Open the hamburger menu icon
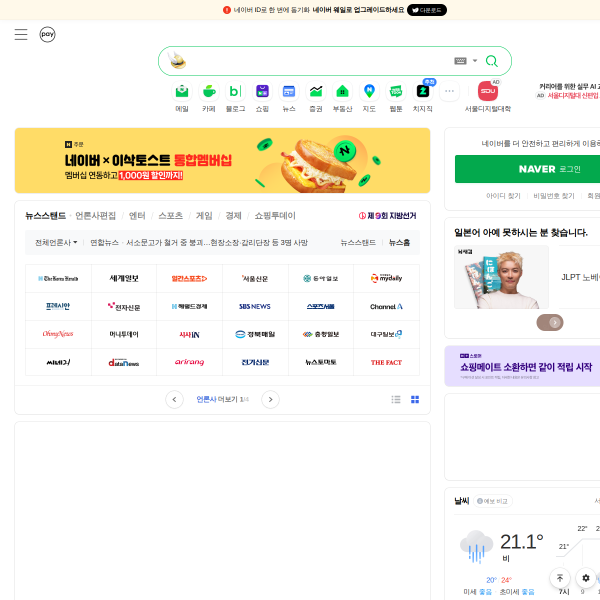Viewport: 600px width, 600px height. (x=21, y=34)
